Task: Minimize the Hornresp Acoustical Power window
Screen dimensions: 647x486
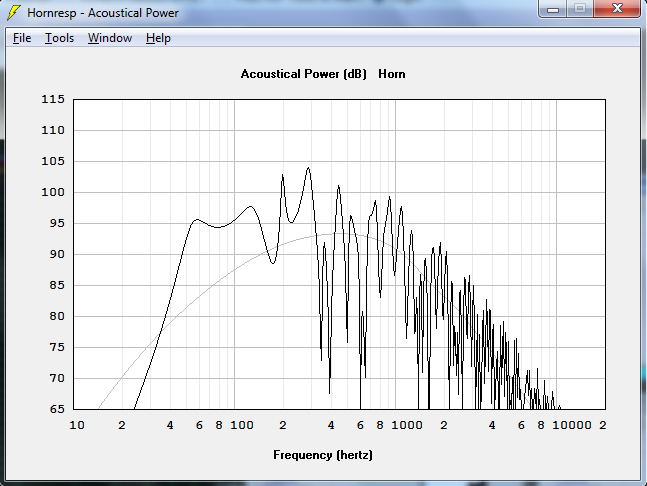Action: tap(553, 9)
